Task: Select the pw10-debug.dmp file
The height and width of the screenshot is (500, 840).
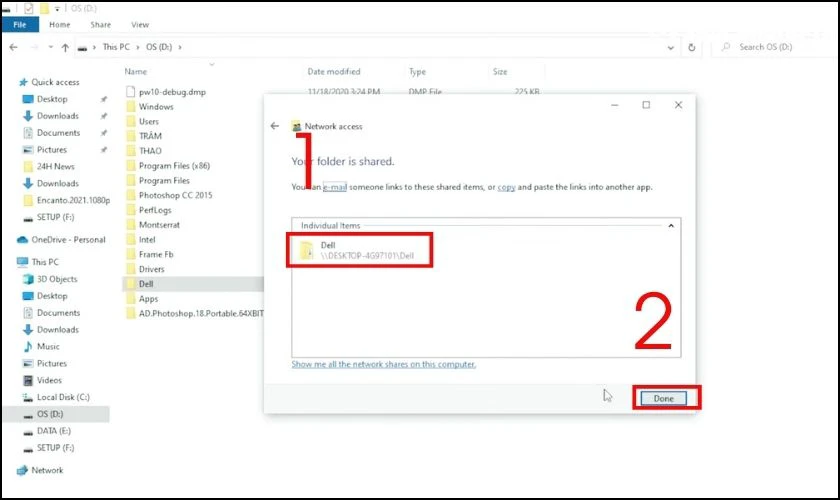Action: point(166,92)
